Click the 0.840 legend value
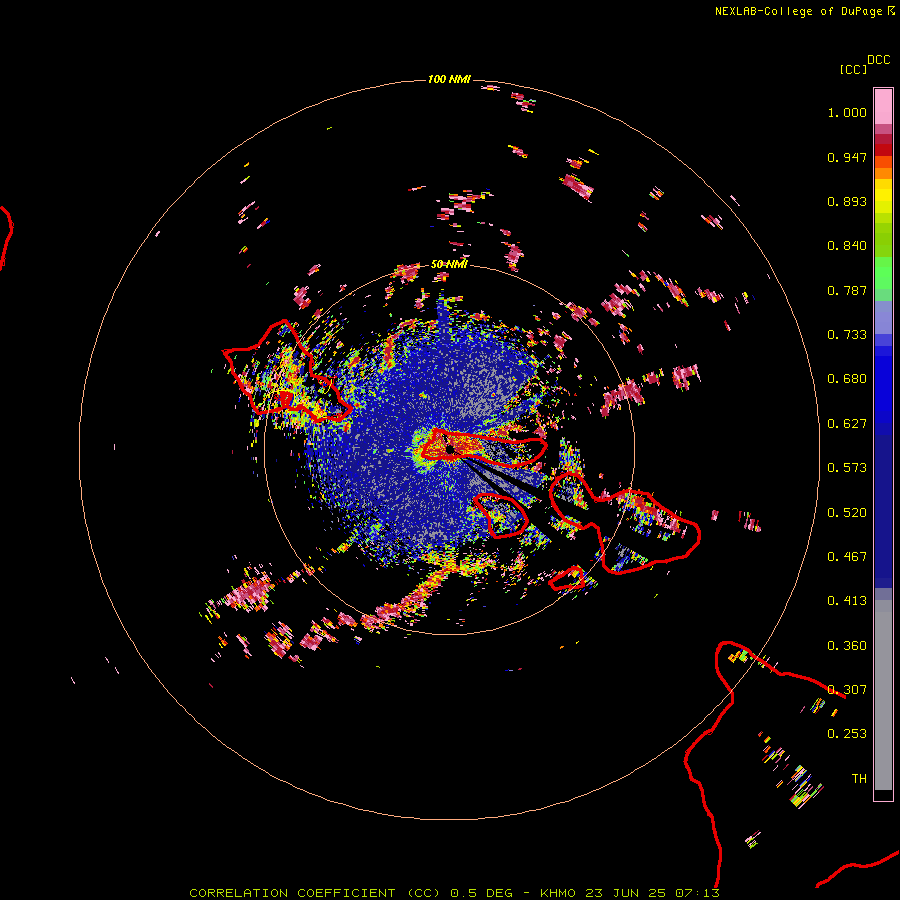 tap(847, 246)
